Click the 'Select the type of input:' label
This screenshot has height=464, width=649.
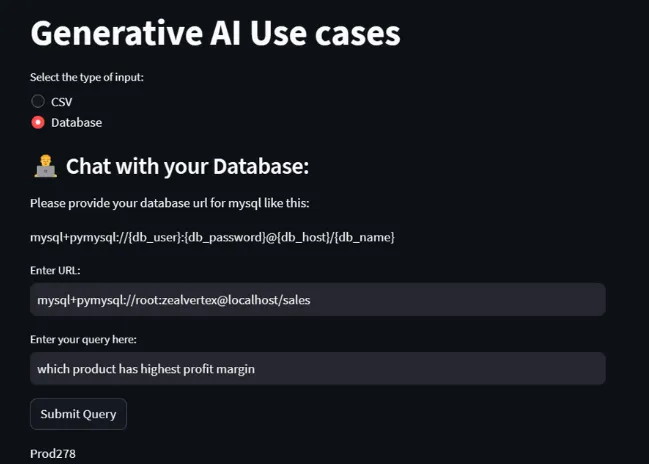(87, 78)
